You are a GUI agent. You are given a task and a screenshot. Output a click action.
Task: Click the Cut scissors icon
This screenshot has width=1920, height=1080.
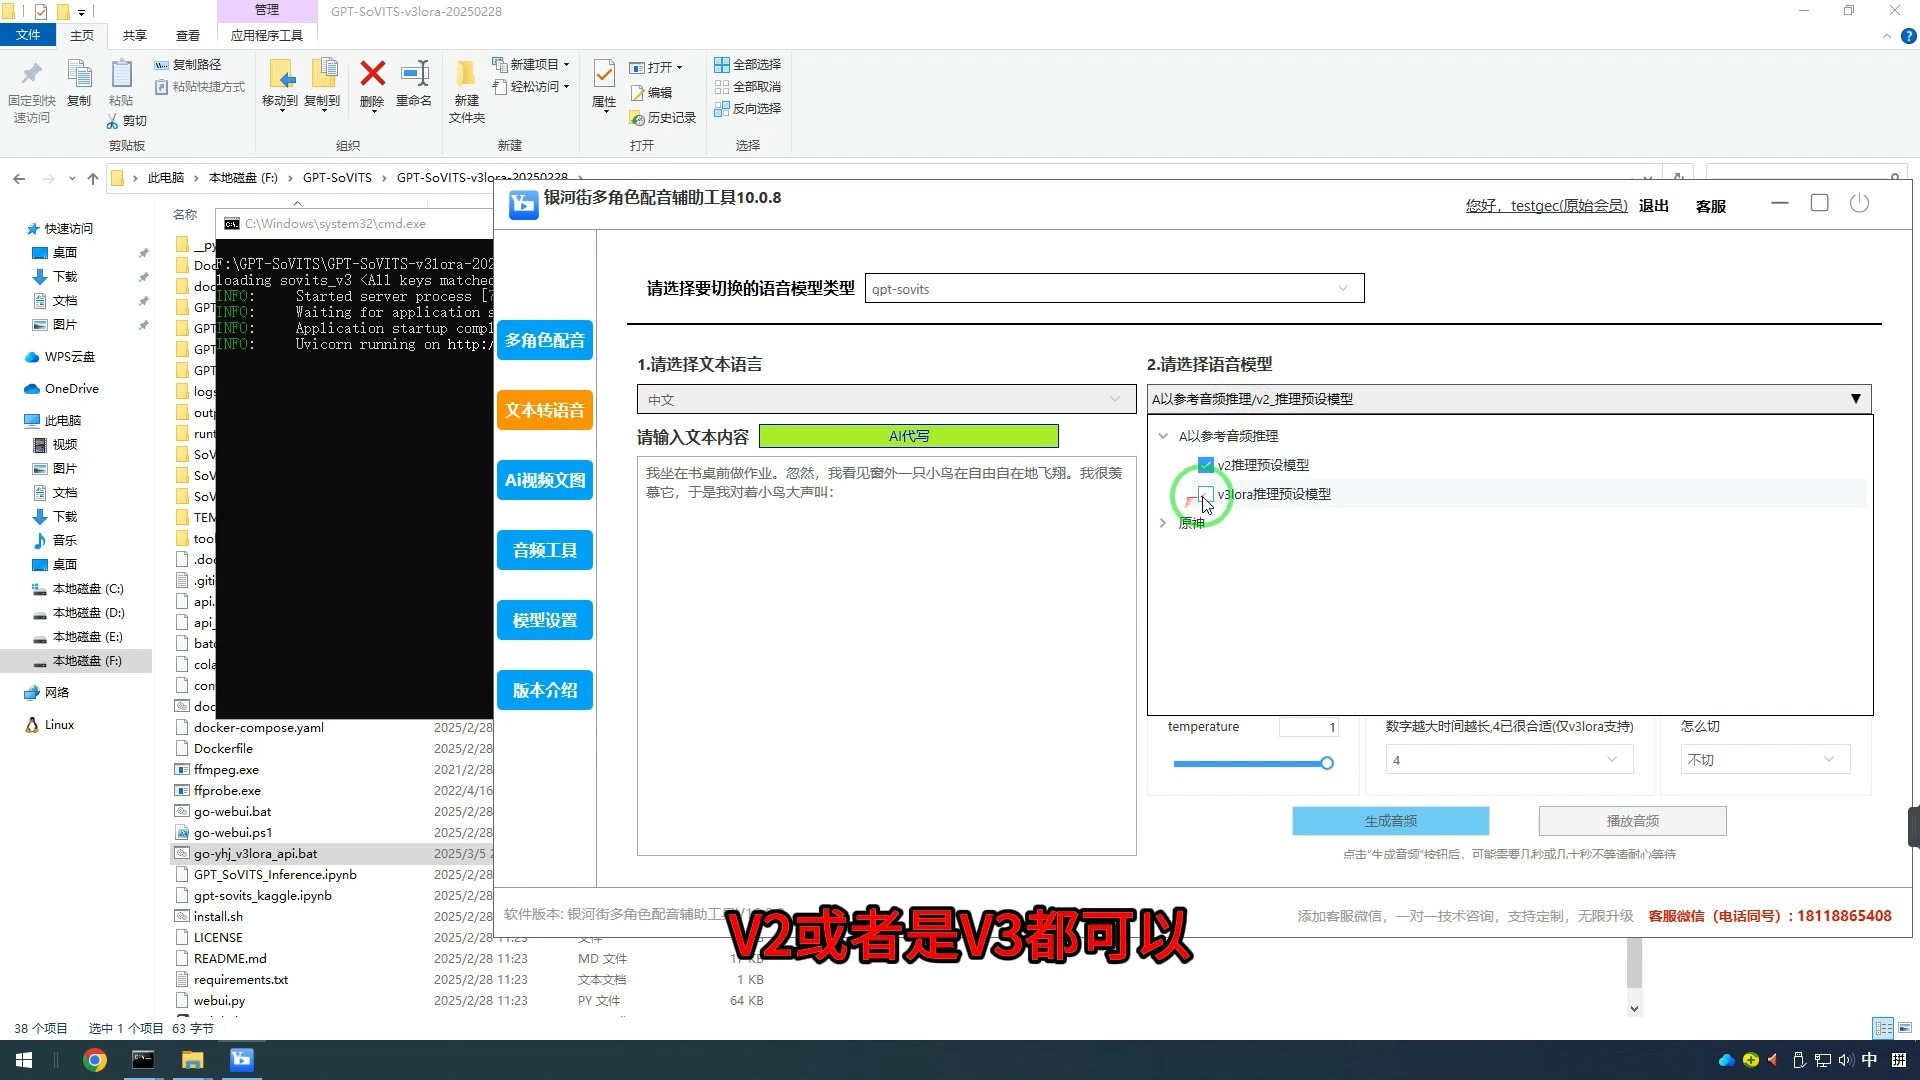[113, 121]
